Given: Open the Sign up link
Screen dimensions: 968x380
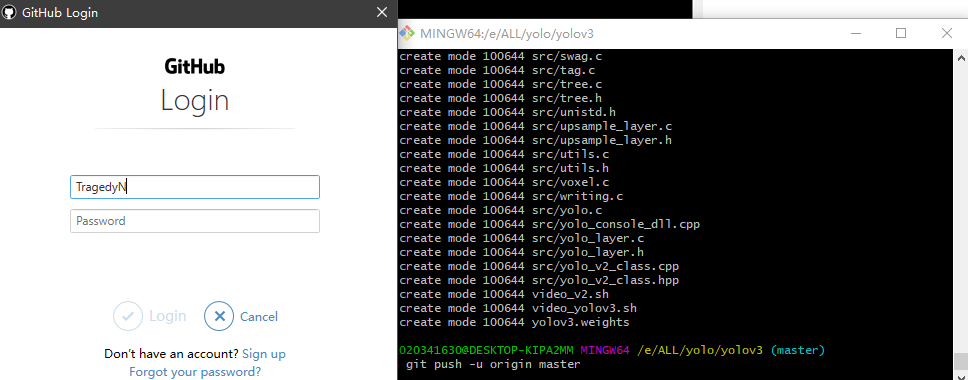Looking at the screenshot, I should pyautogui.click(x=264, y=354).
